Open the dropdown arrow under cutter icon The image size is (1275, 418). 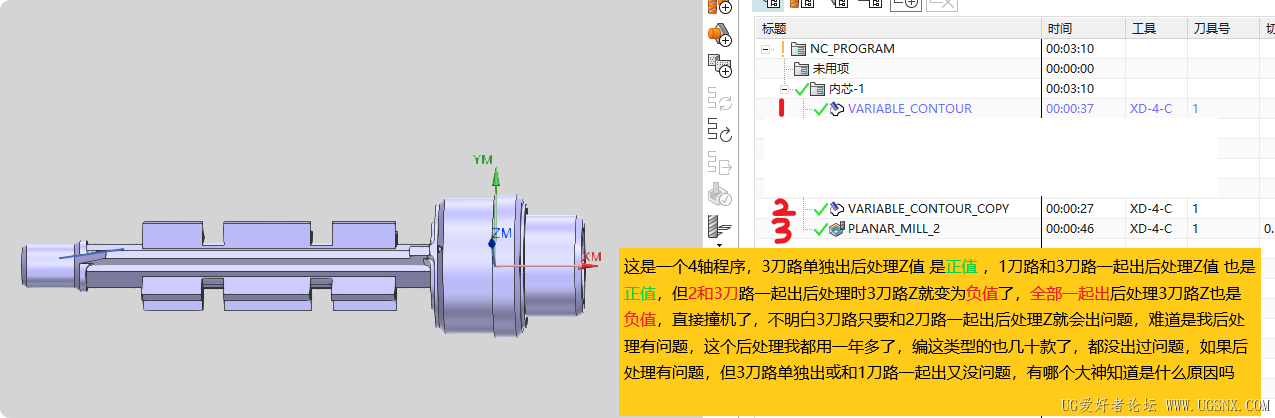click(719, 244)
